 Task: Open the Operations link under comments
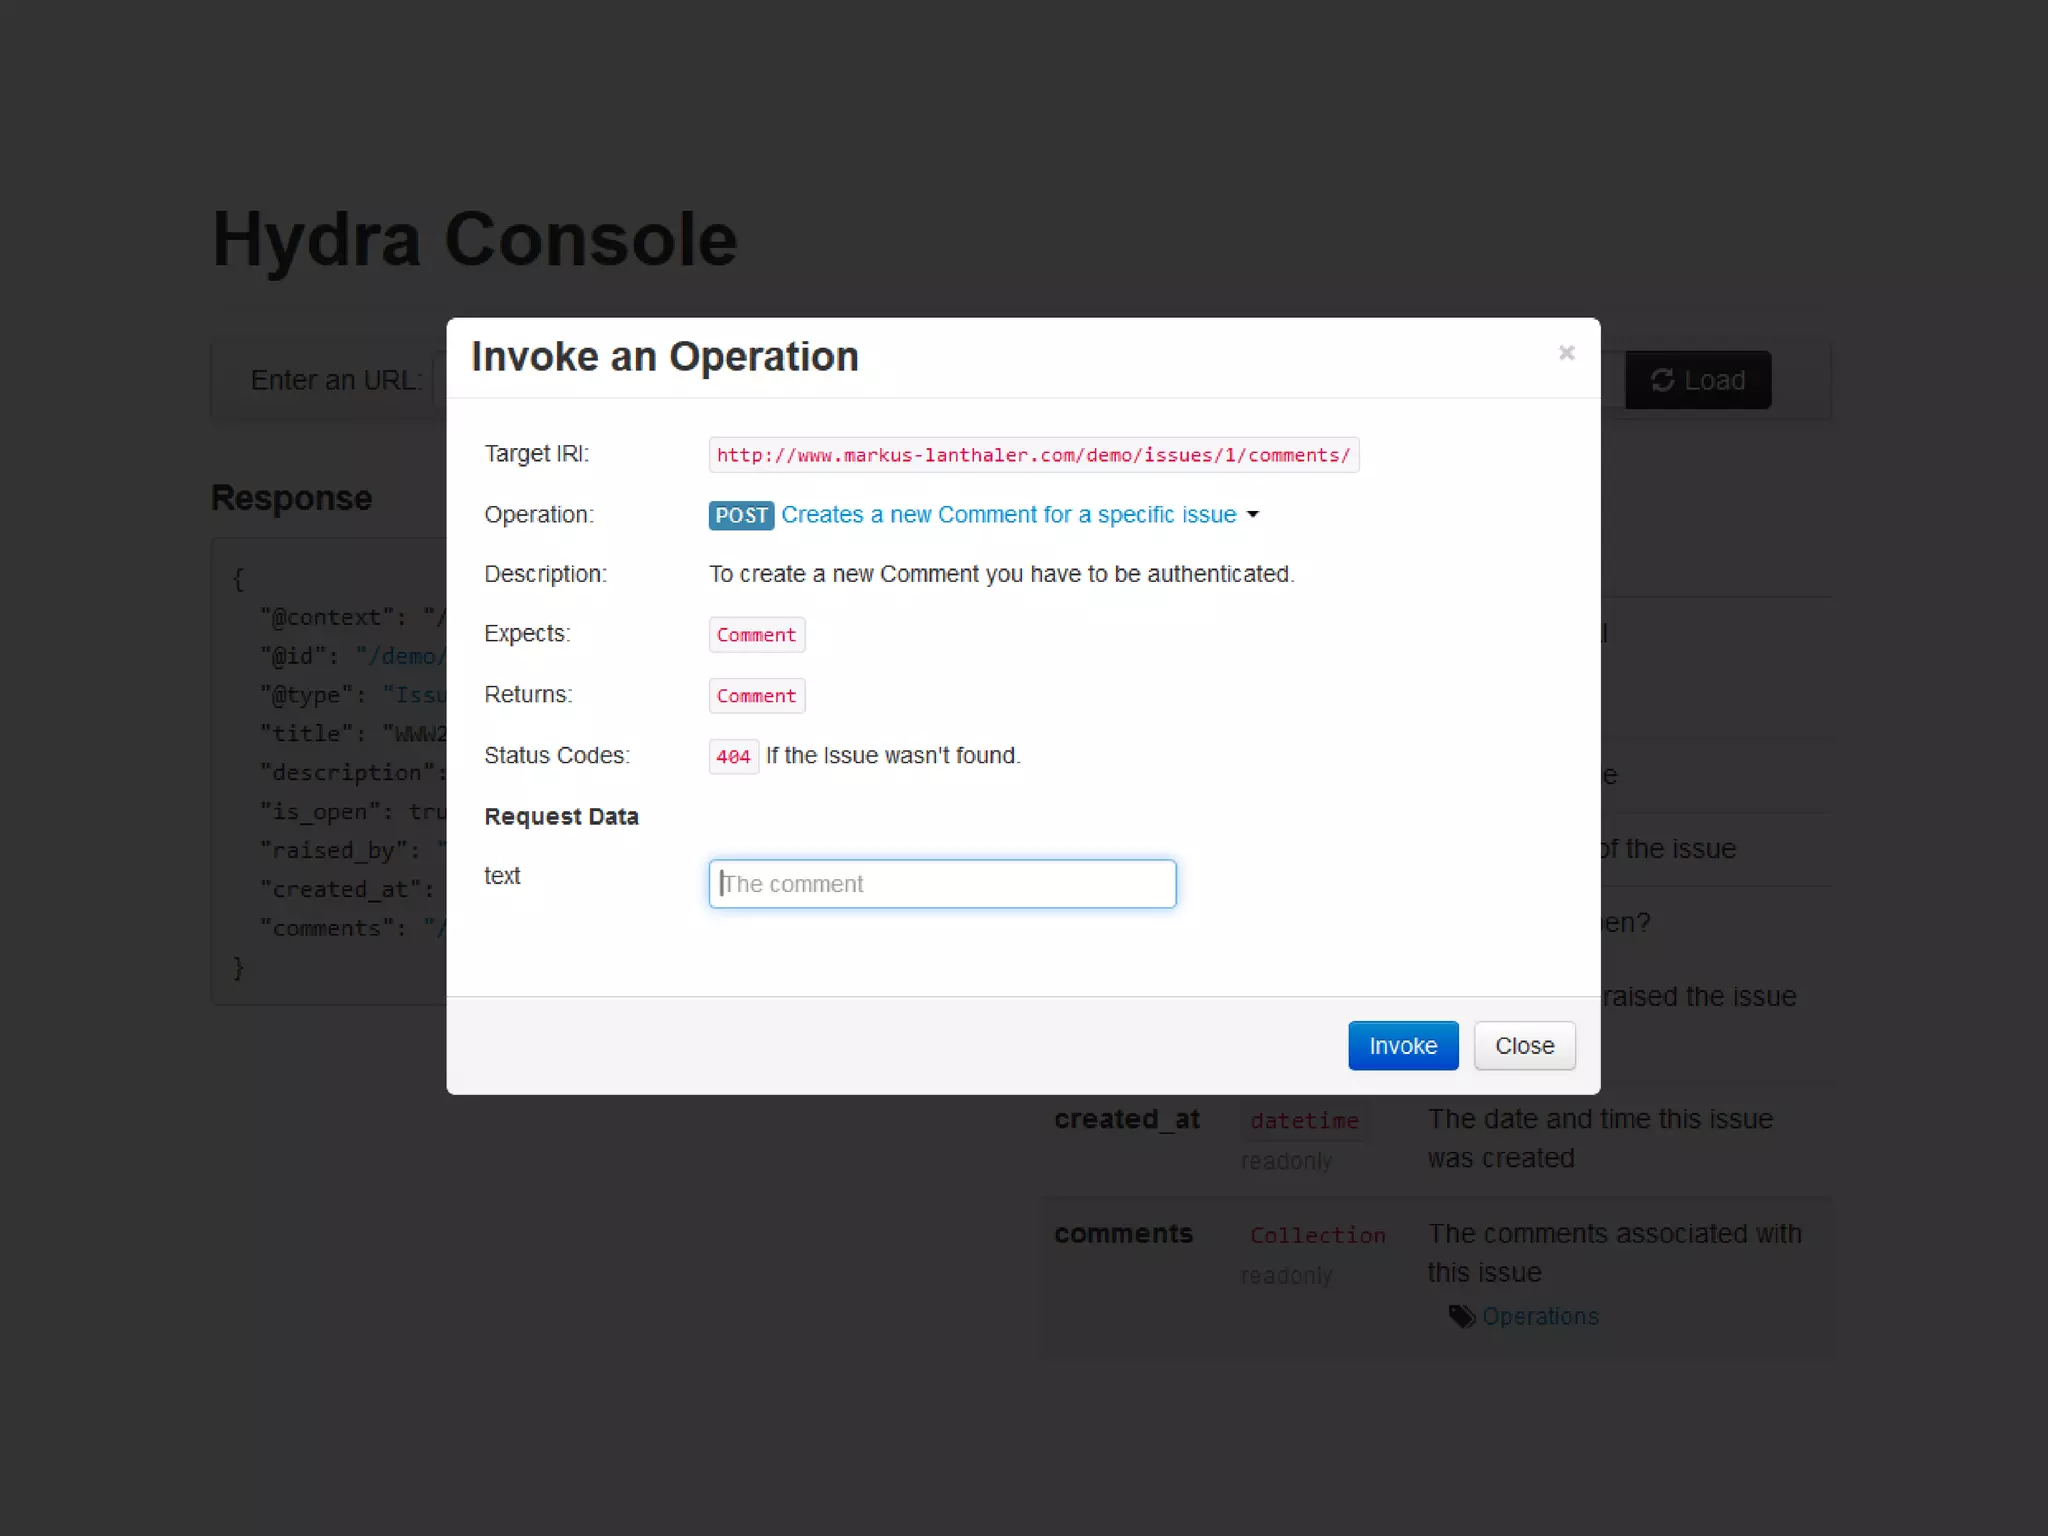[1540, 1317]
